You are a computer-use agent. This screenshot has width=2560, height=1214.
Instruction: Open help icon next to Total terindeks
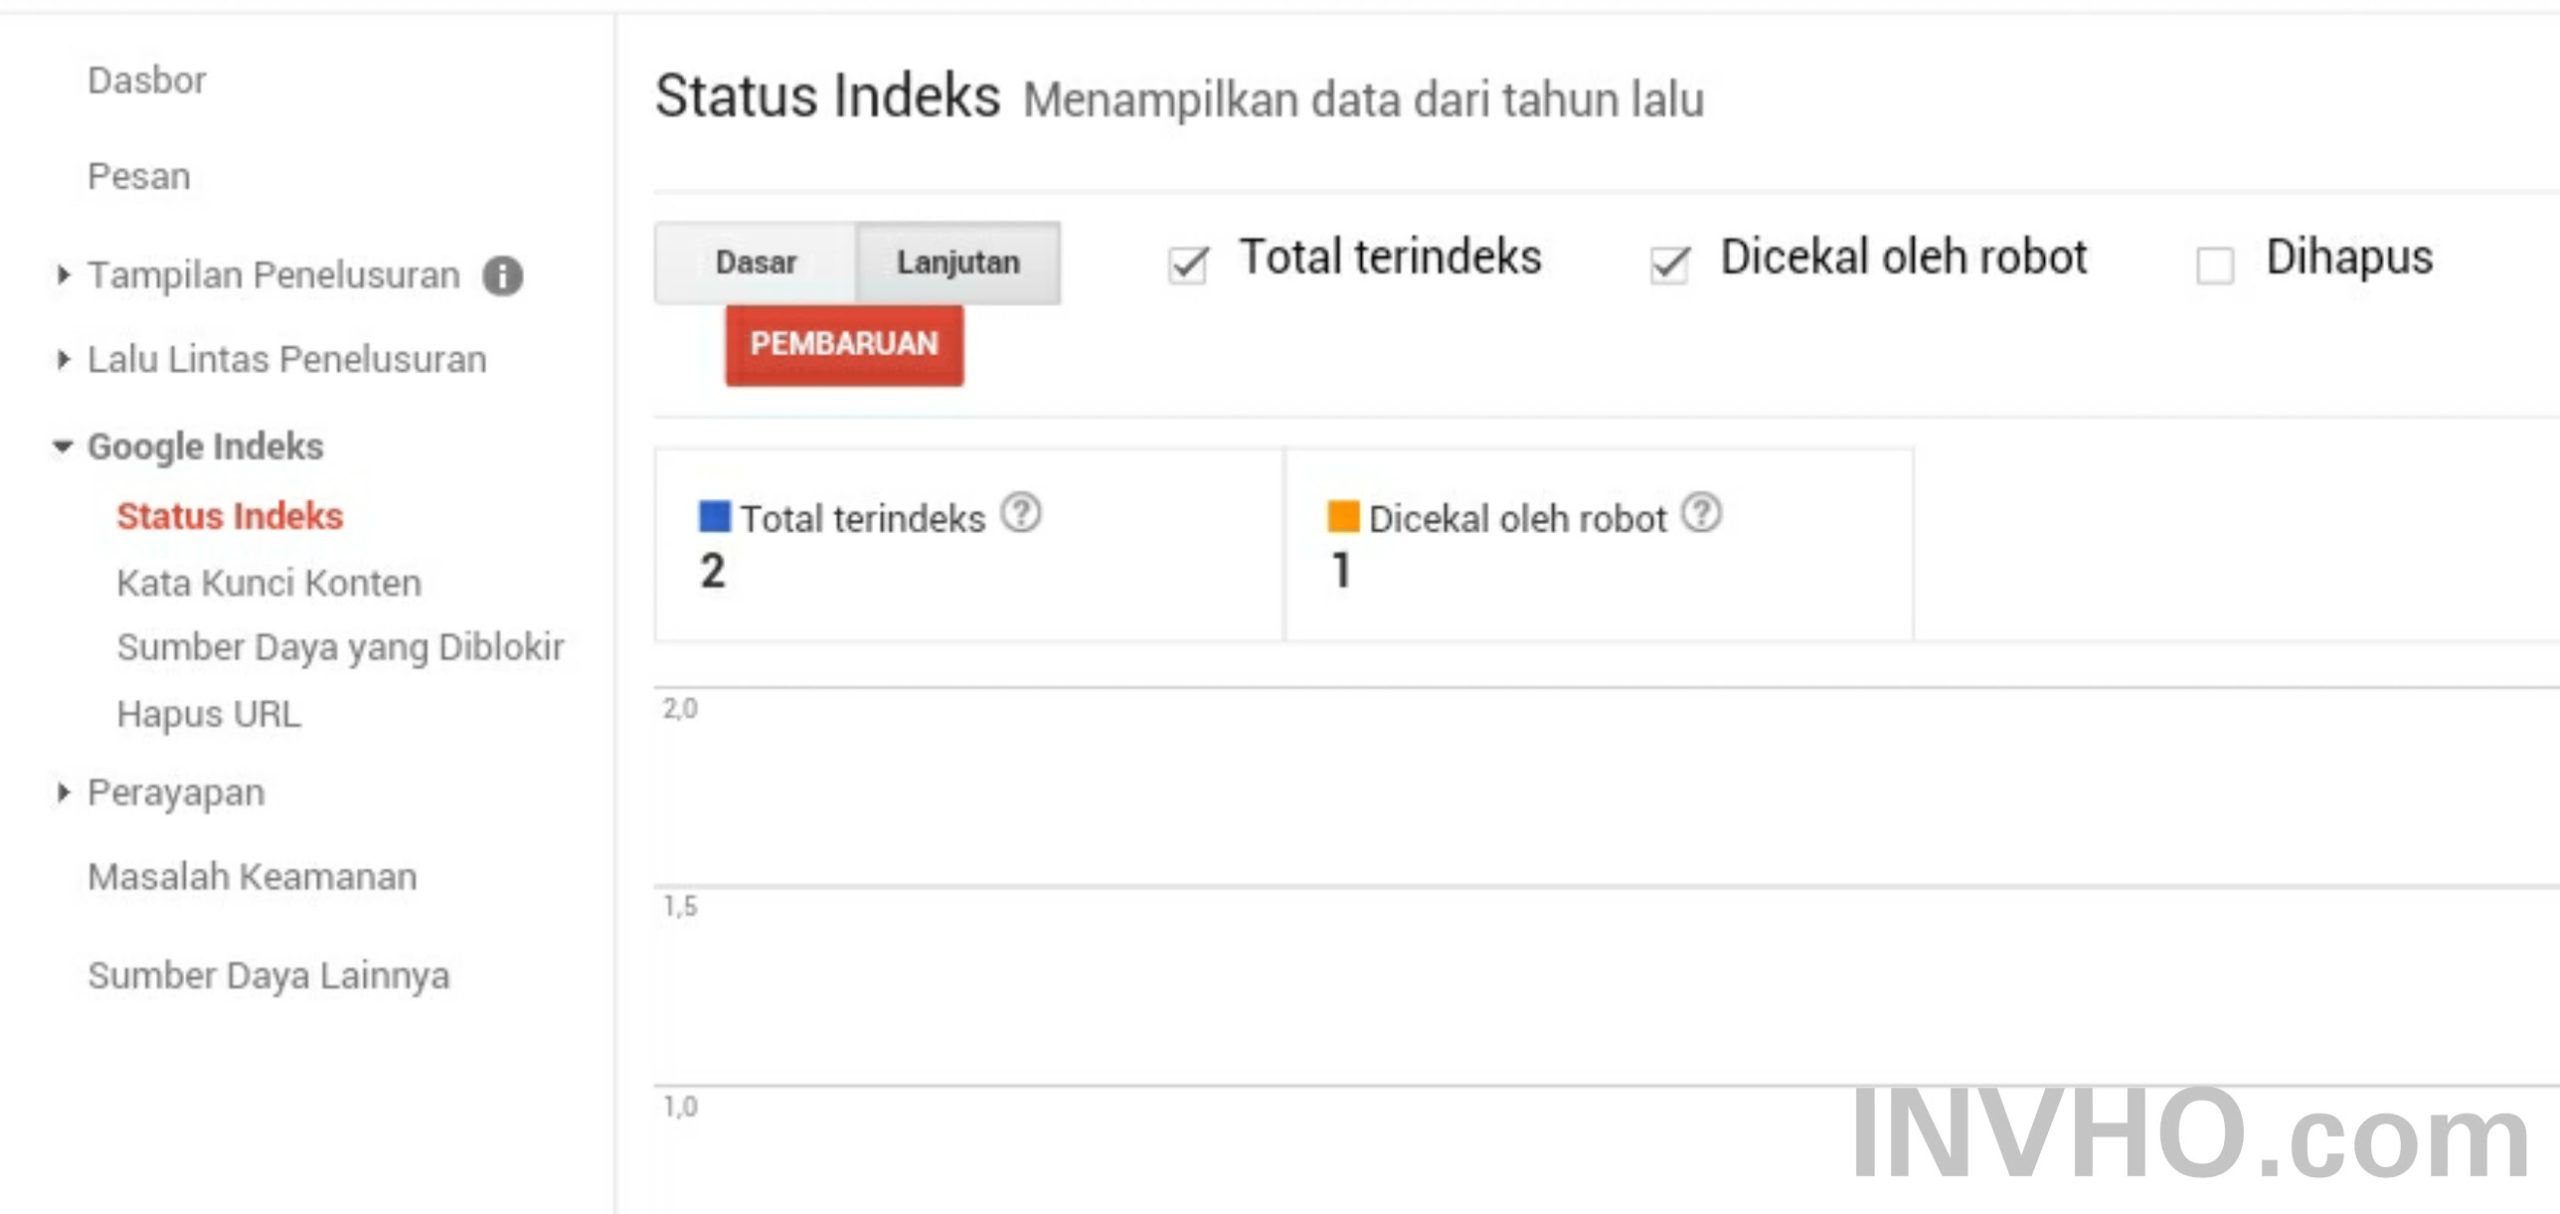click(1021, 514)
